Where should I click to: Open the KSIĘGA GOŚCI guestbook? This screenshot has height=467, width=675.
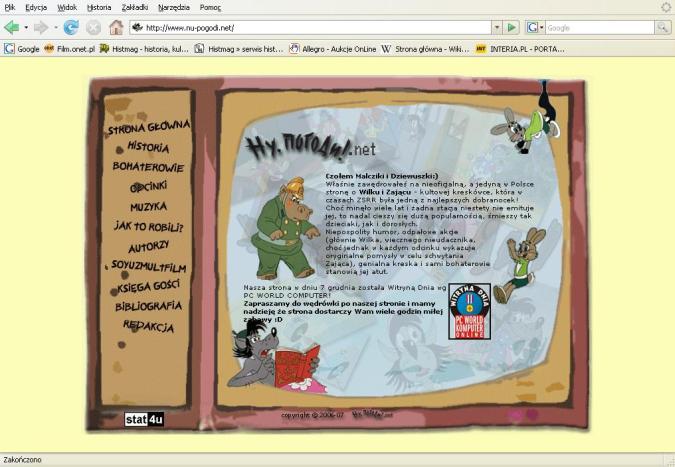click(x=149, y=286)
